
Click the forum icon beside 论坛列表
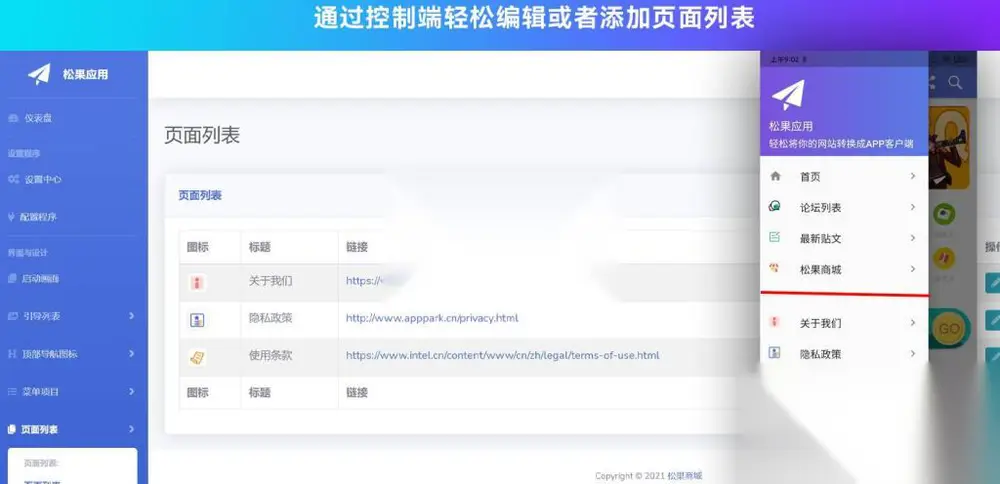[x=776, y=206]
